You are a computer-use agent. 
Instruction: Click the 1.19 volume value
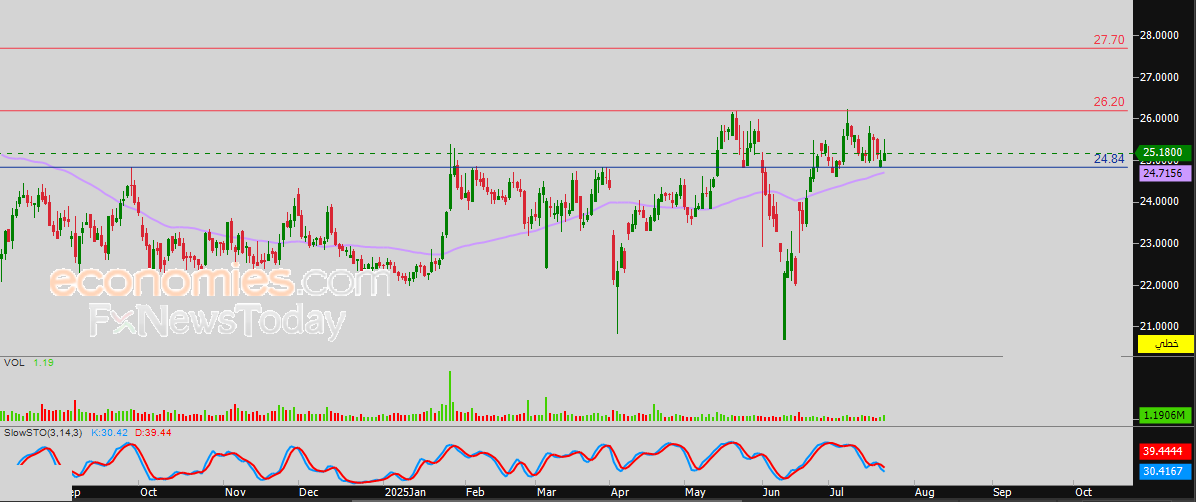point(43,363)
